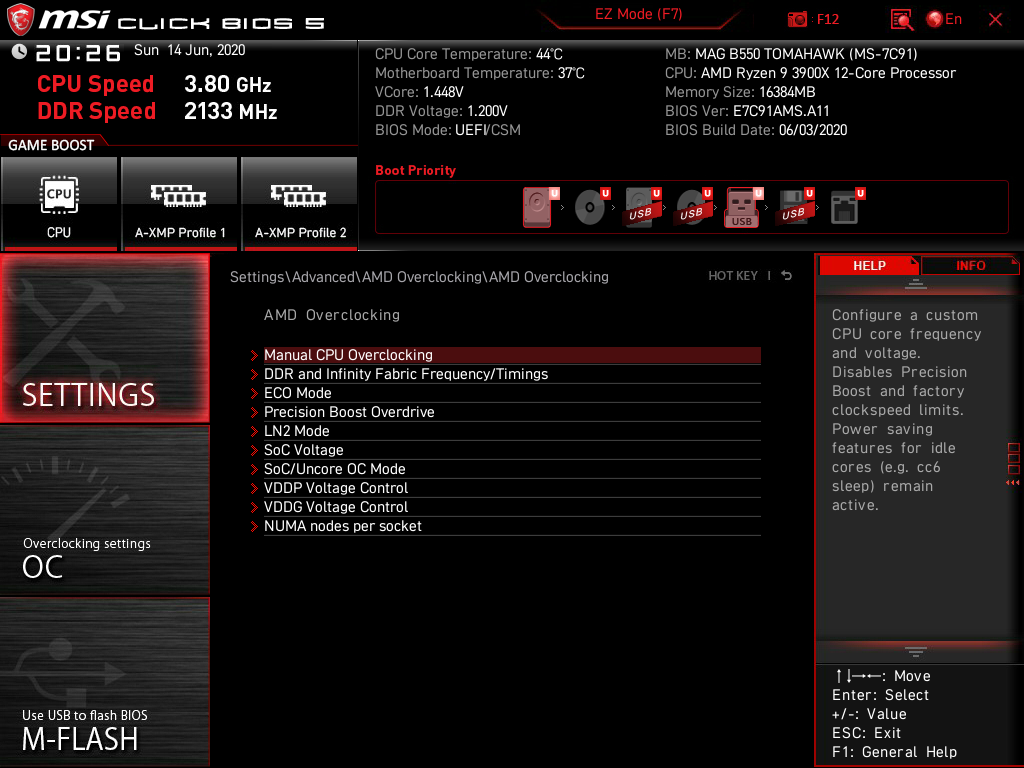Open SoC/Uncore OC Mode submenu

512,469
